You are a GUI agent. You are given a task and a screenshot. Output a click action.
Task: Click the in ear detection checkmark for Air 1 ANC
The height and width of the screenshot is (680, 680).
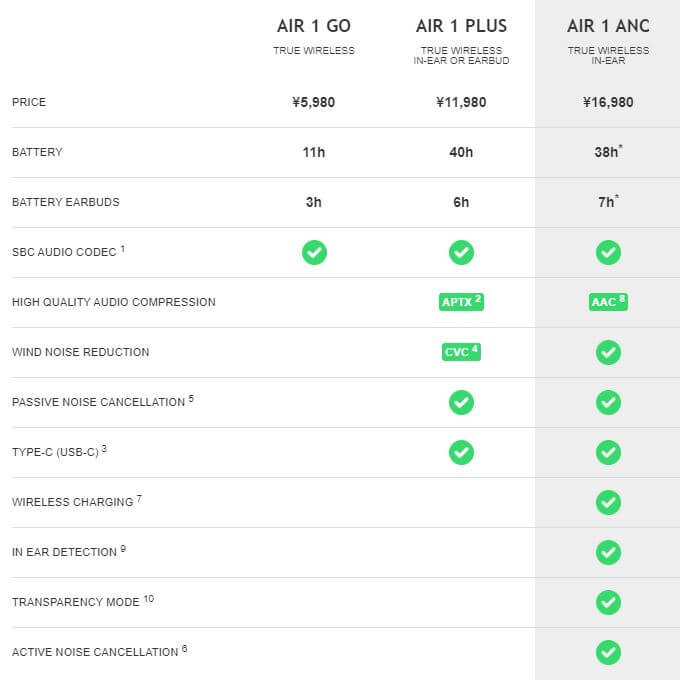608,552
